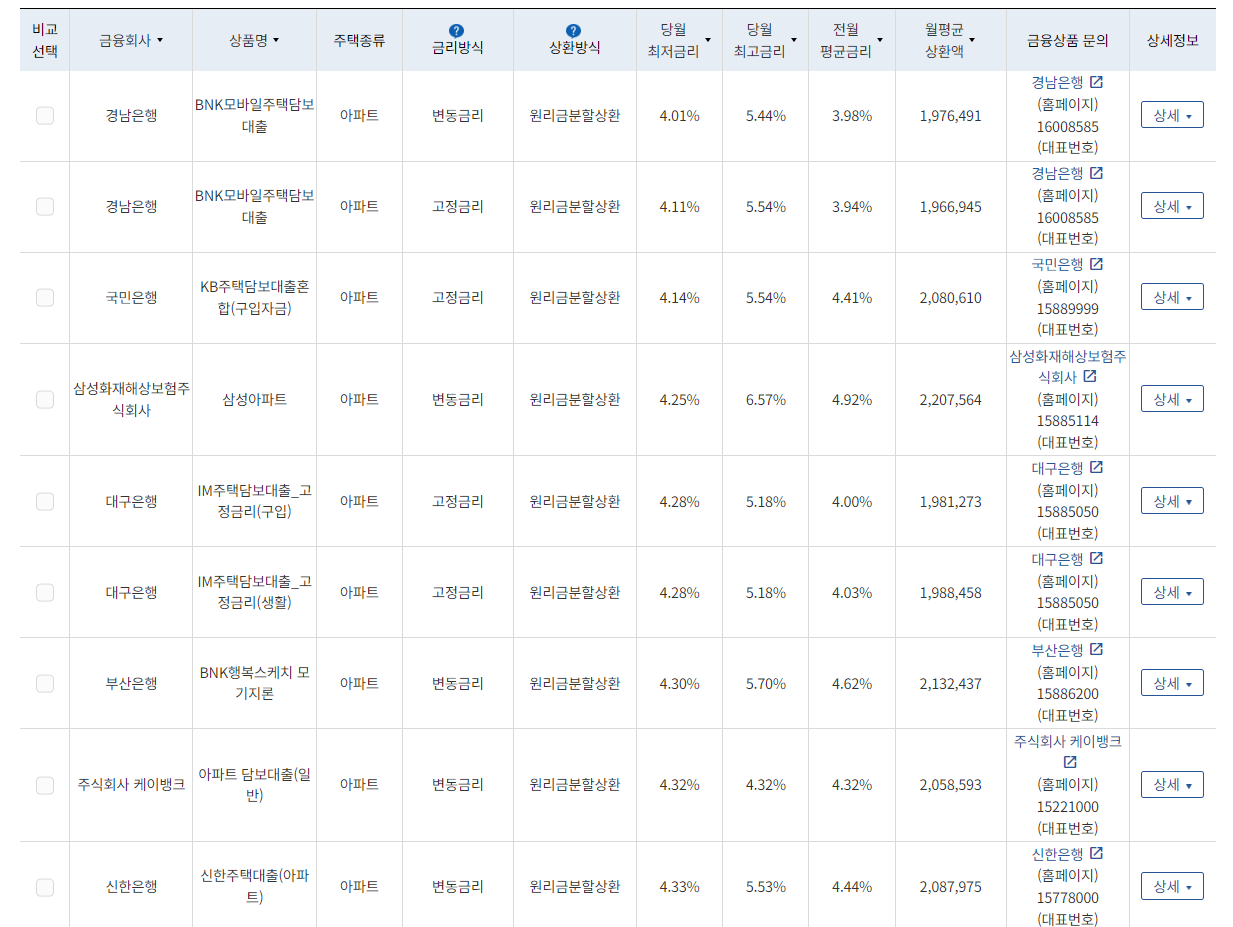Viewport: 1233px width, 927px height.
Task: Click the 주택종류 column header
Action: coord(359,41)
